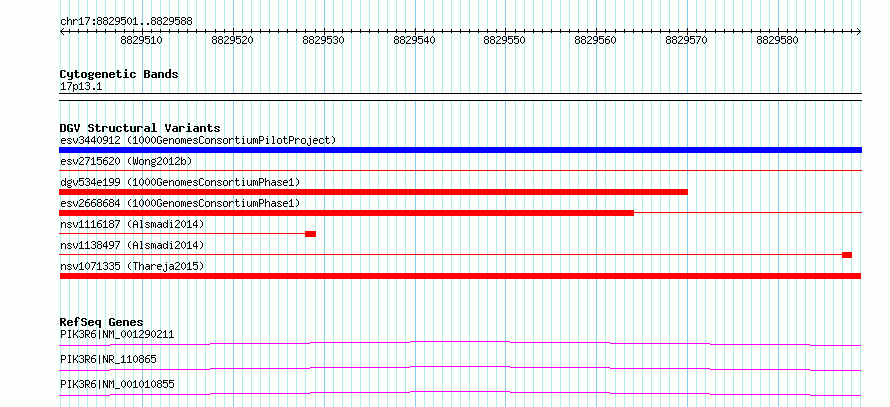Click the thick red esv2668684 bar

pos(346,213)
